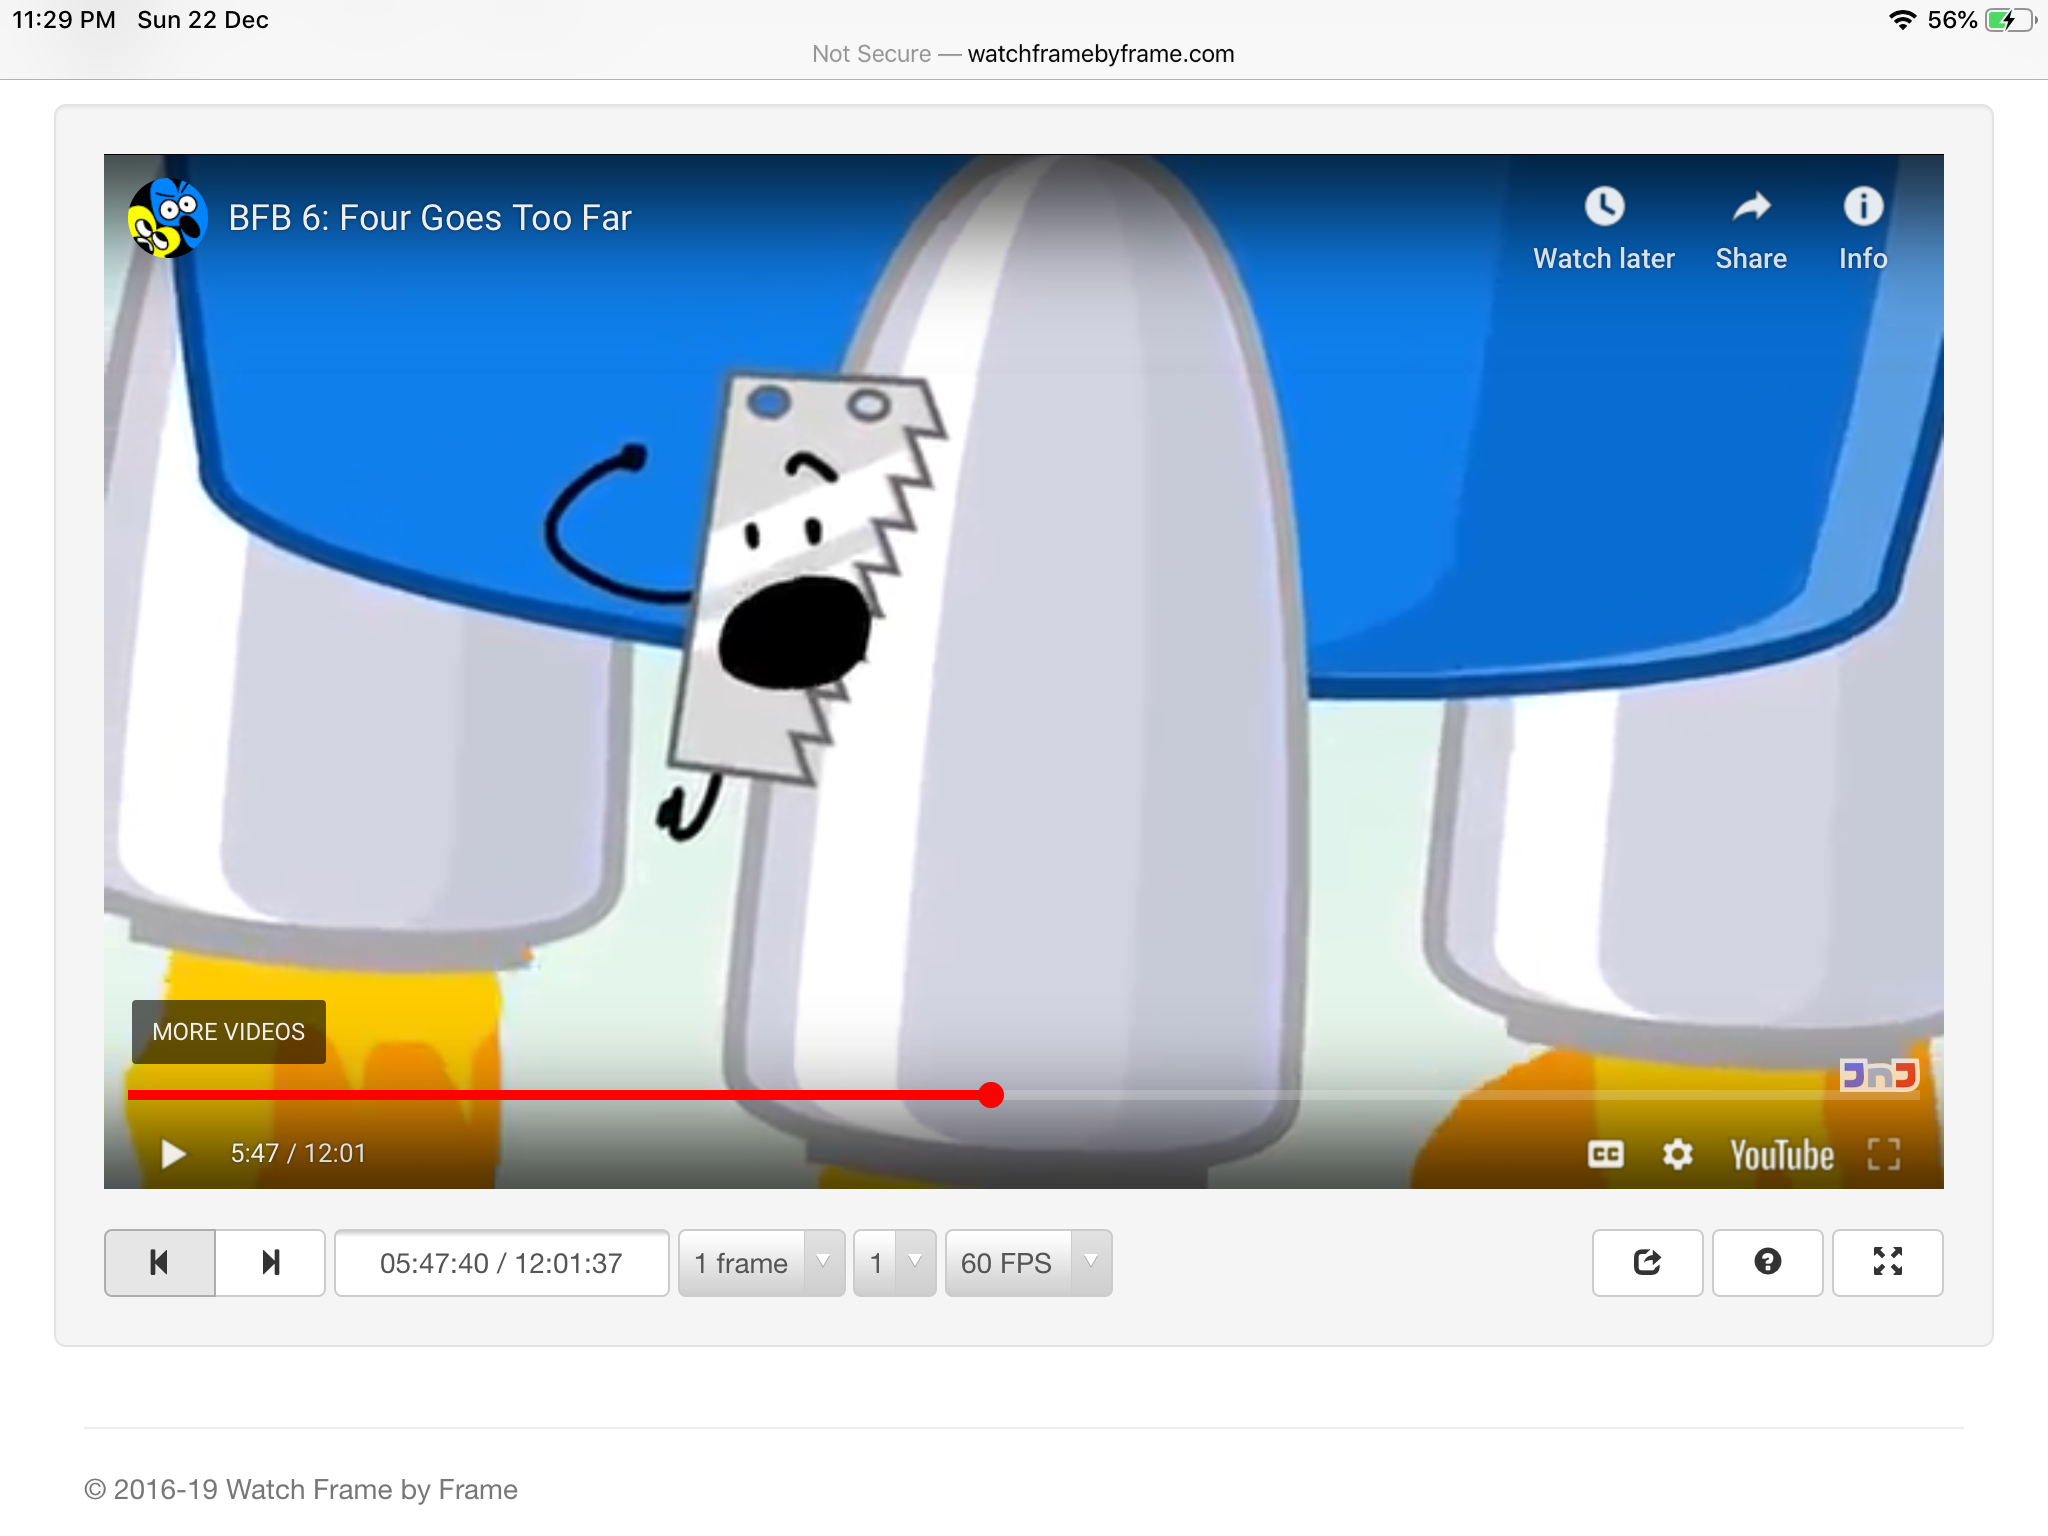
Task: Click the Watch later clock icon
Action: click(1604, 207)
